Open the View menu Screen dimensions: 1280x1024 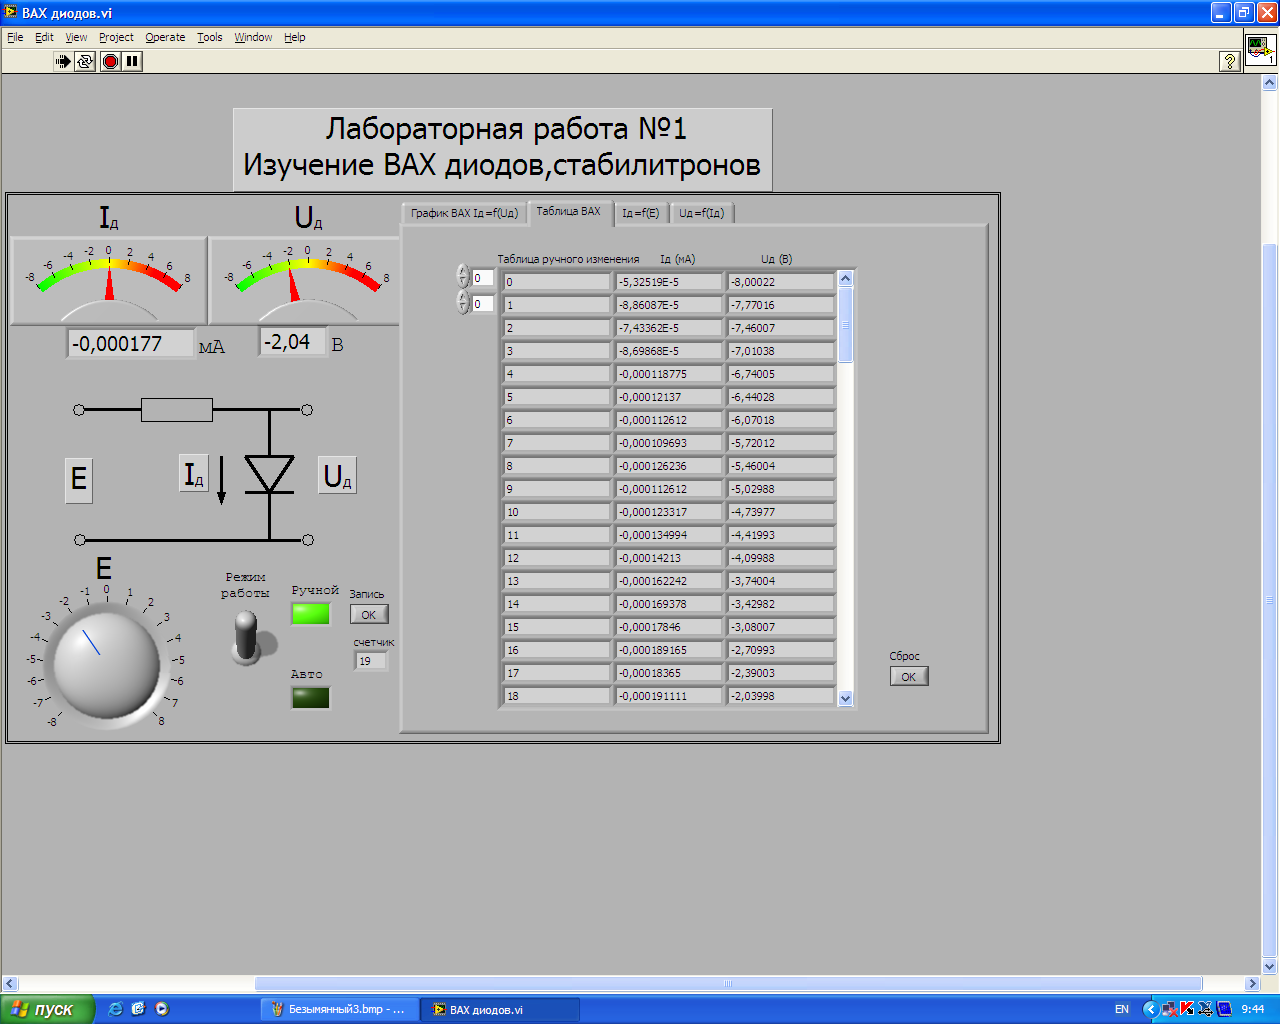click(x=76, y=37)
